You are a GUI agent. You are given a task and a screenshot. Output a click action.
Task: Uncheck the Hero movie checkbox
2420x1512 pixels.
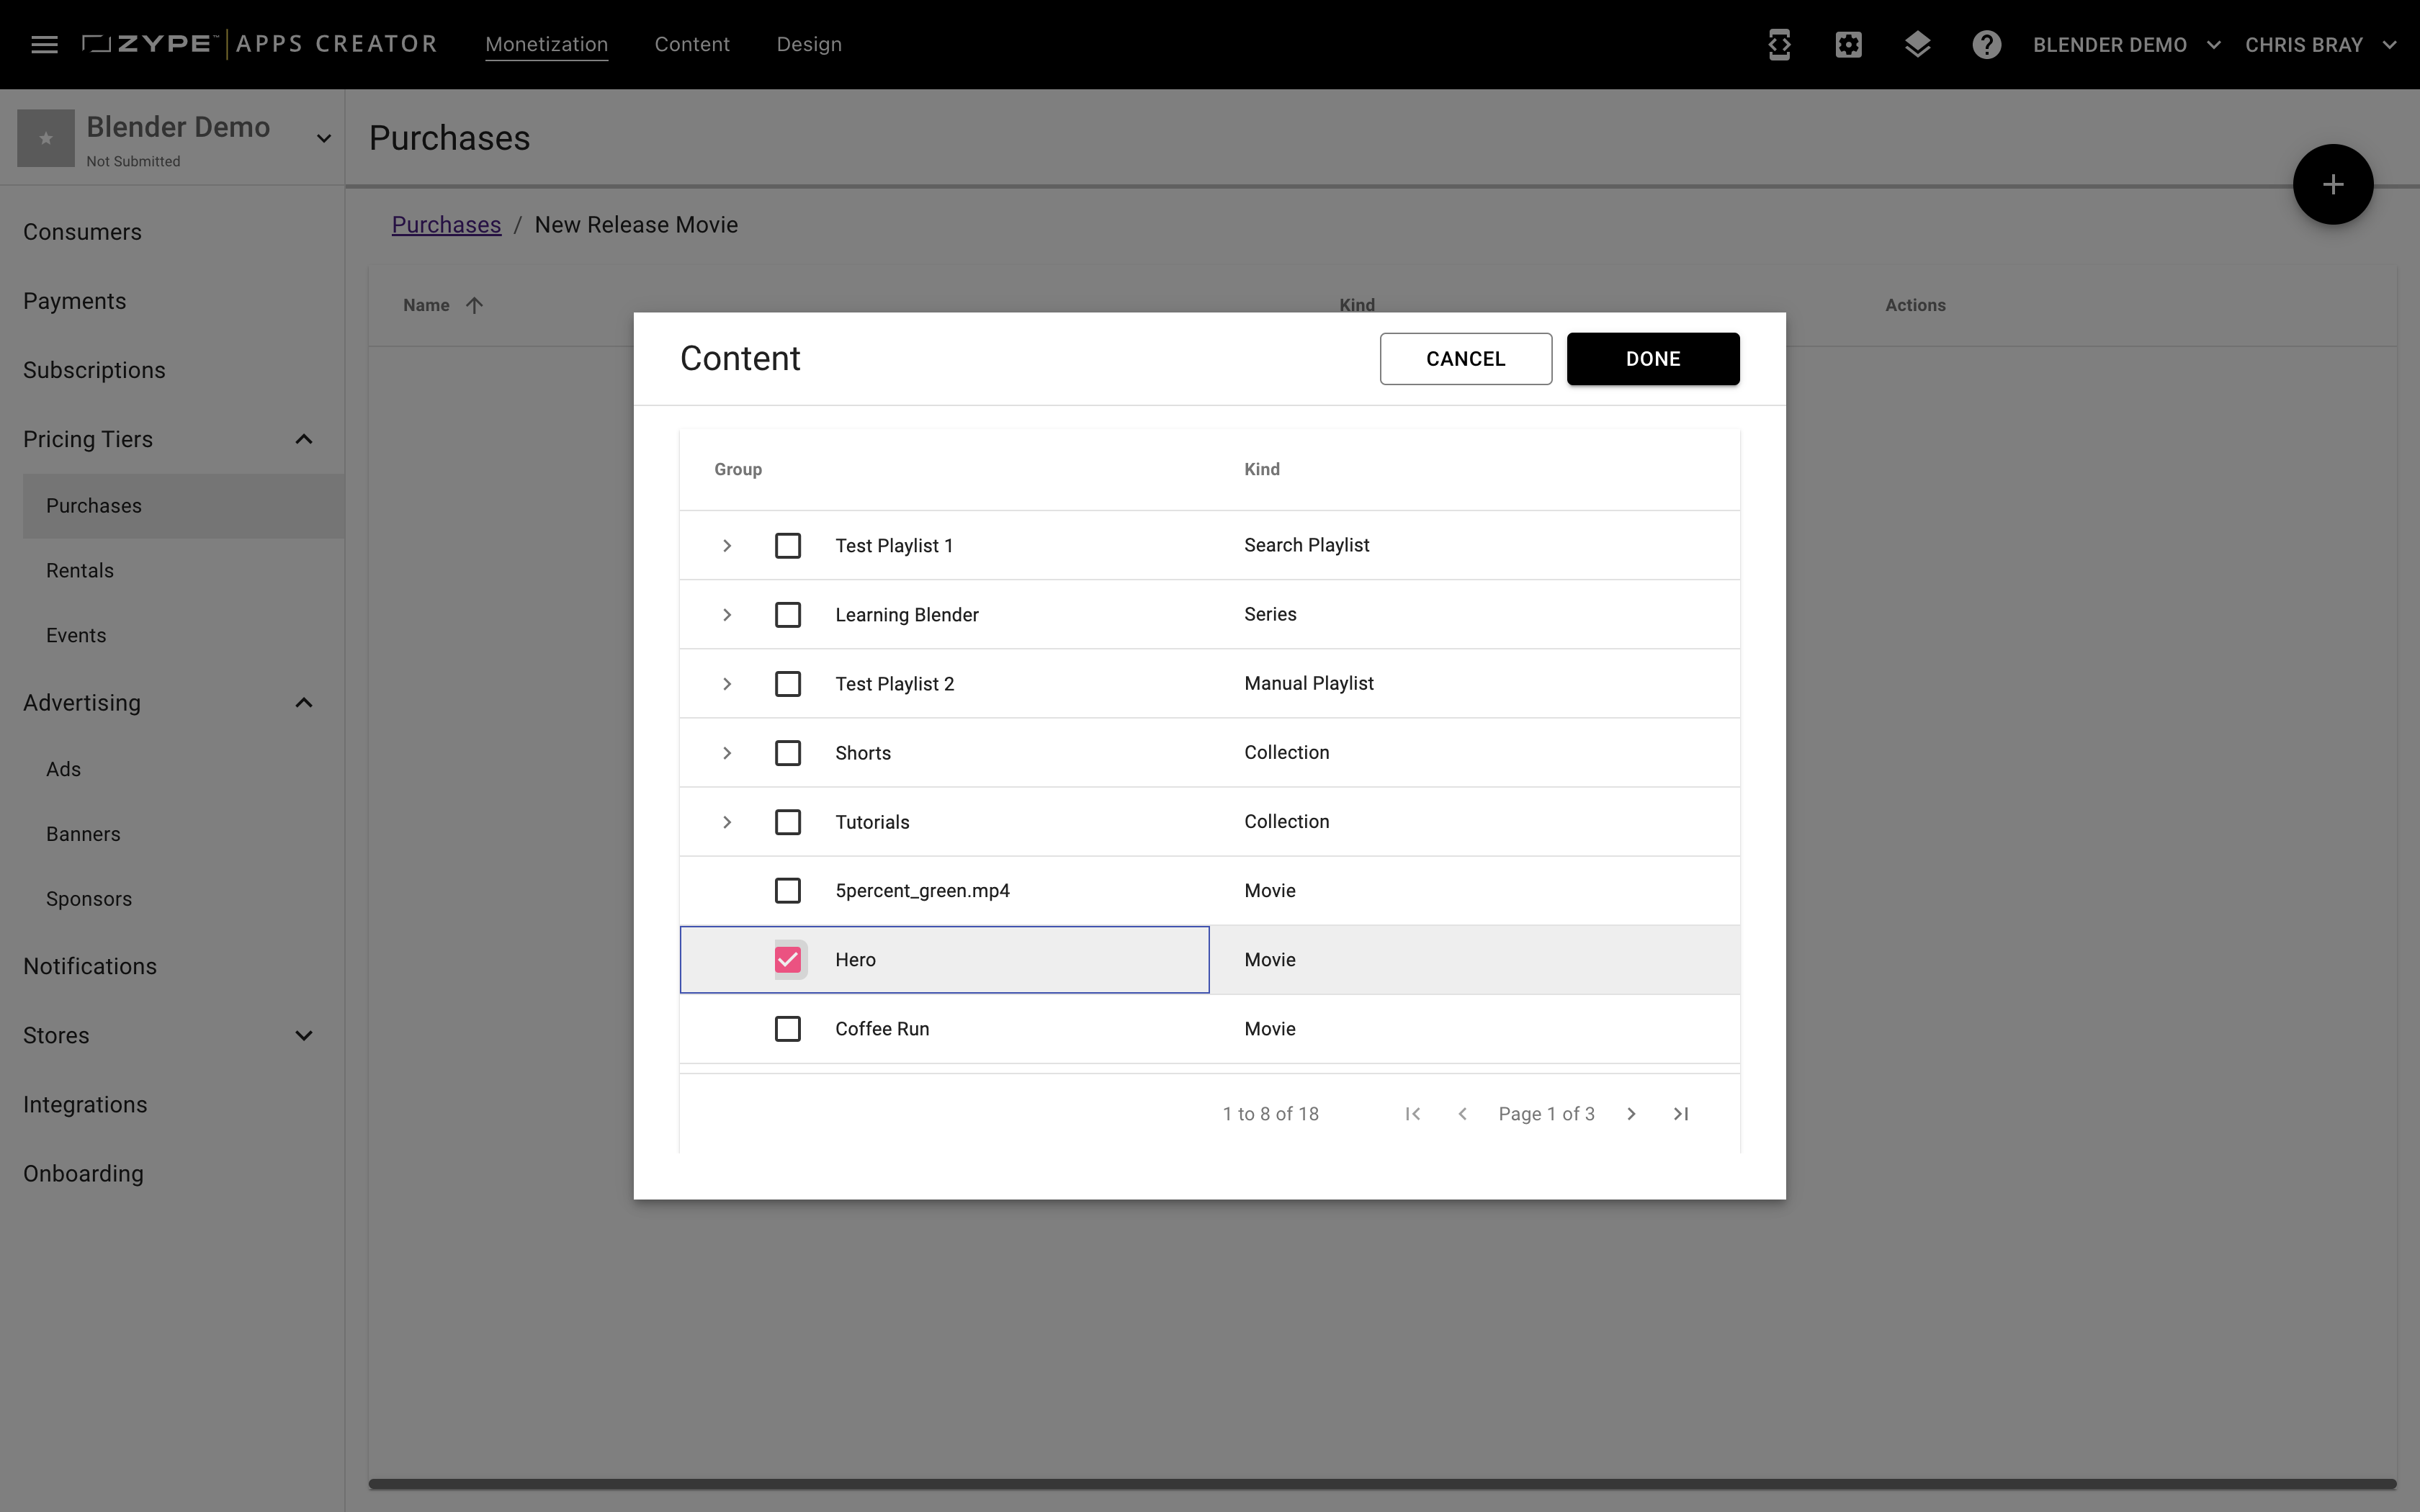pyautogui.click(x=788, y=959)
